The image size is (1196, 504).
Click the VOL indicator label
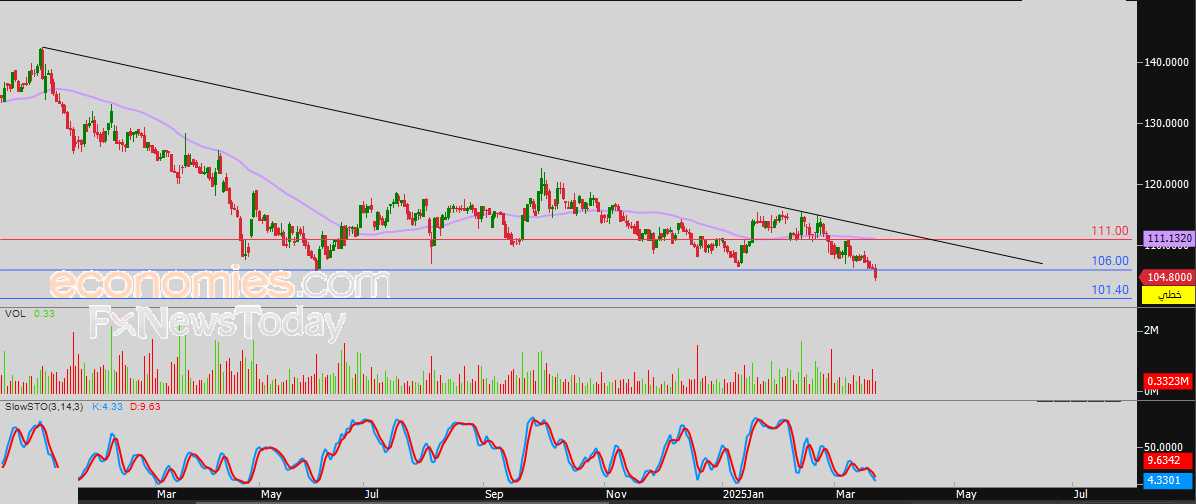[15, 313]
